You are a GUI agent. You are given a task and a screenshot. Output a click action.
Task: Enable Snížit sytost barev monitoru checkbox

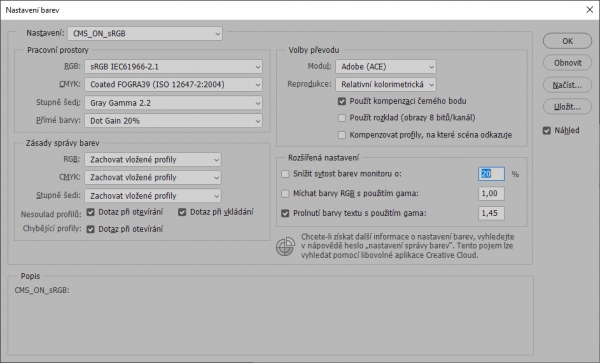(285, 174)
